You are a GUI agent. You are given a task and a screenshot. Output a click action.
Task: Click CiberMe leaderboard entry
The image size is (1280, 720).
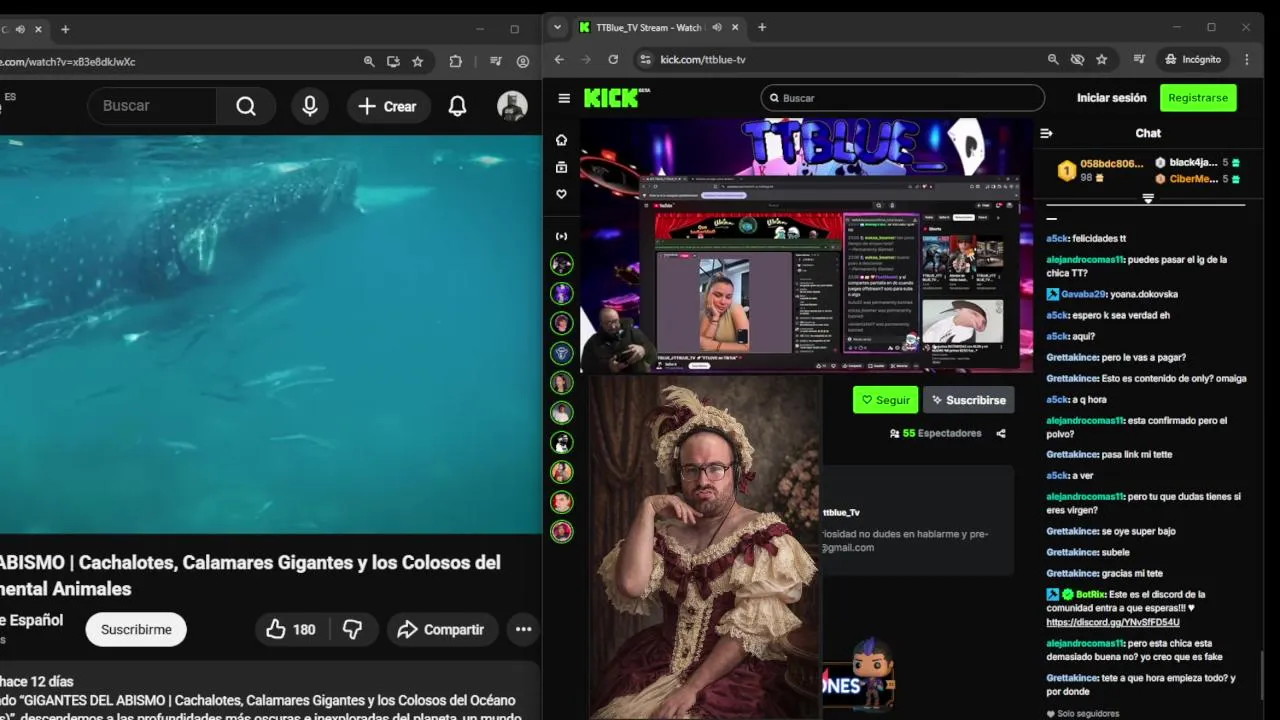[1197, 179]
